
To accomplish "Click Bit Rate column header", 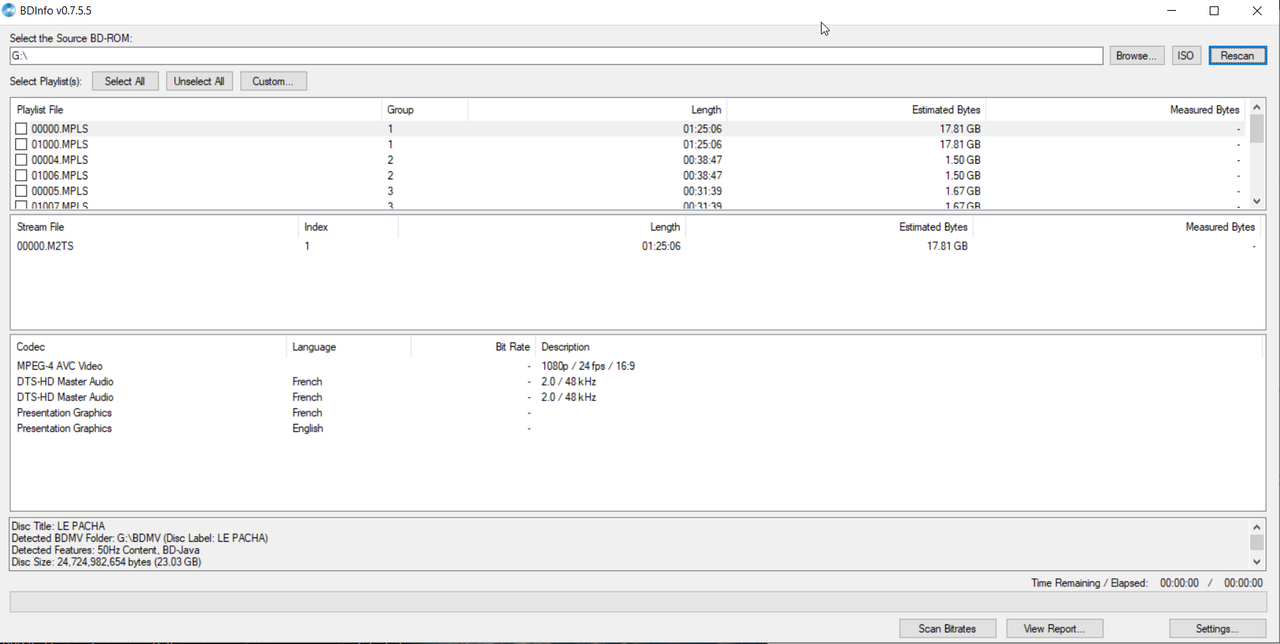I will (472, 347).
